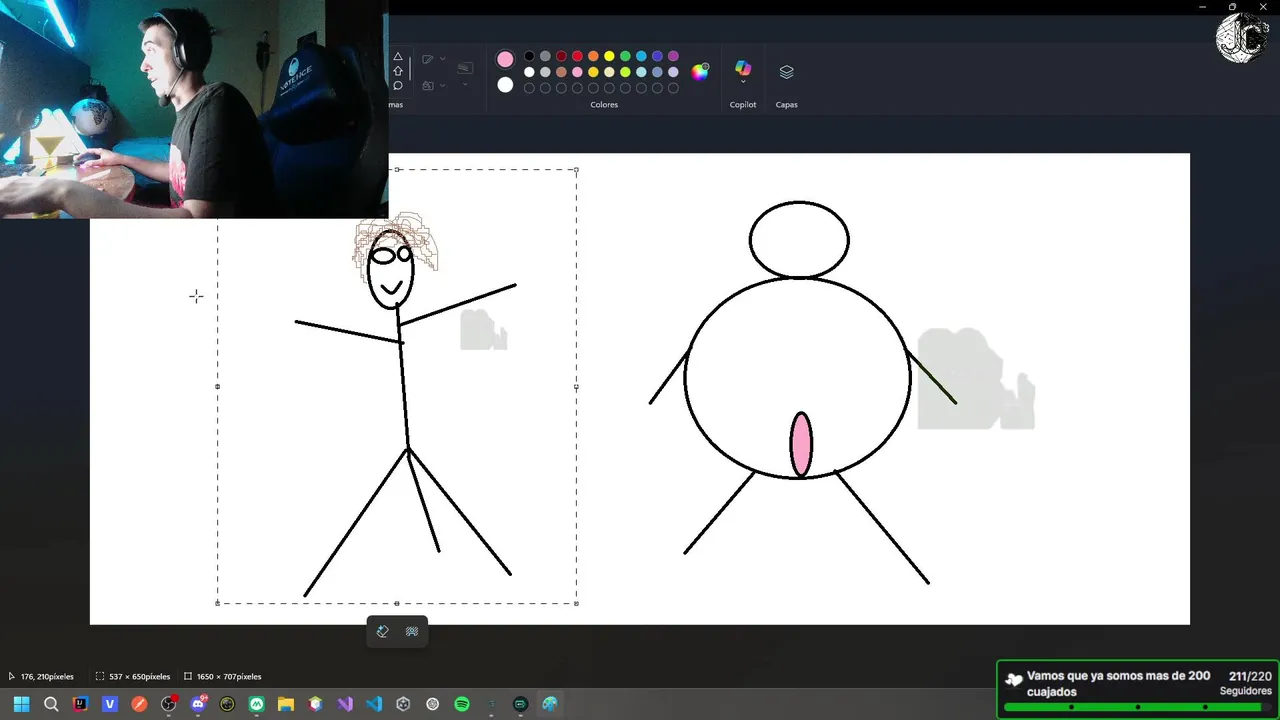
Task: Click the generative erase icon on floating toolbar
Action: [x=382, y=632]
